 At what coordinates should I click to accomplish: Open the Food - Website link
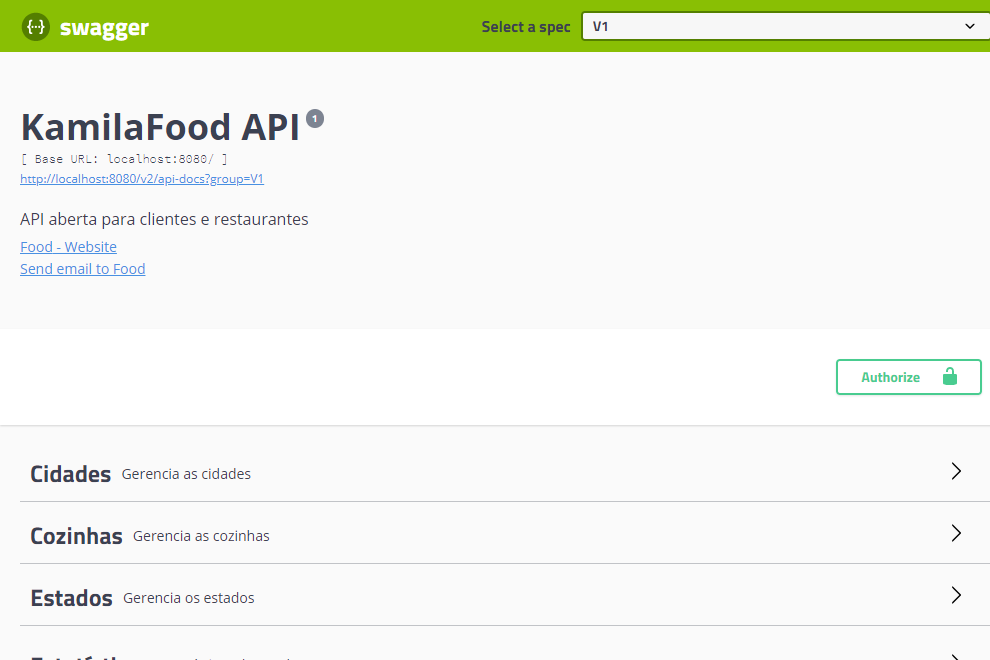[68, 247]
